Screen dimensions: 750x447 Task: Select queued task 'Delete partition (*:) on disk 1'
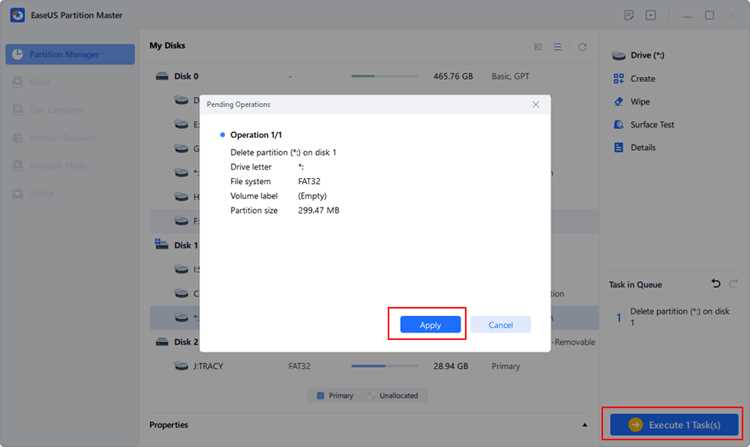(673, 316)
